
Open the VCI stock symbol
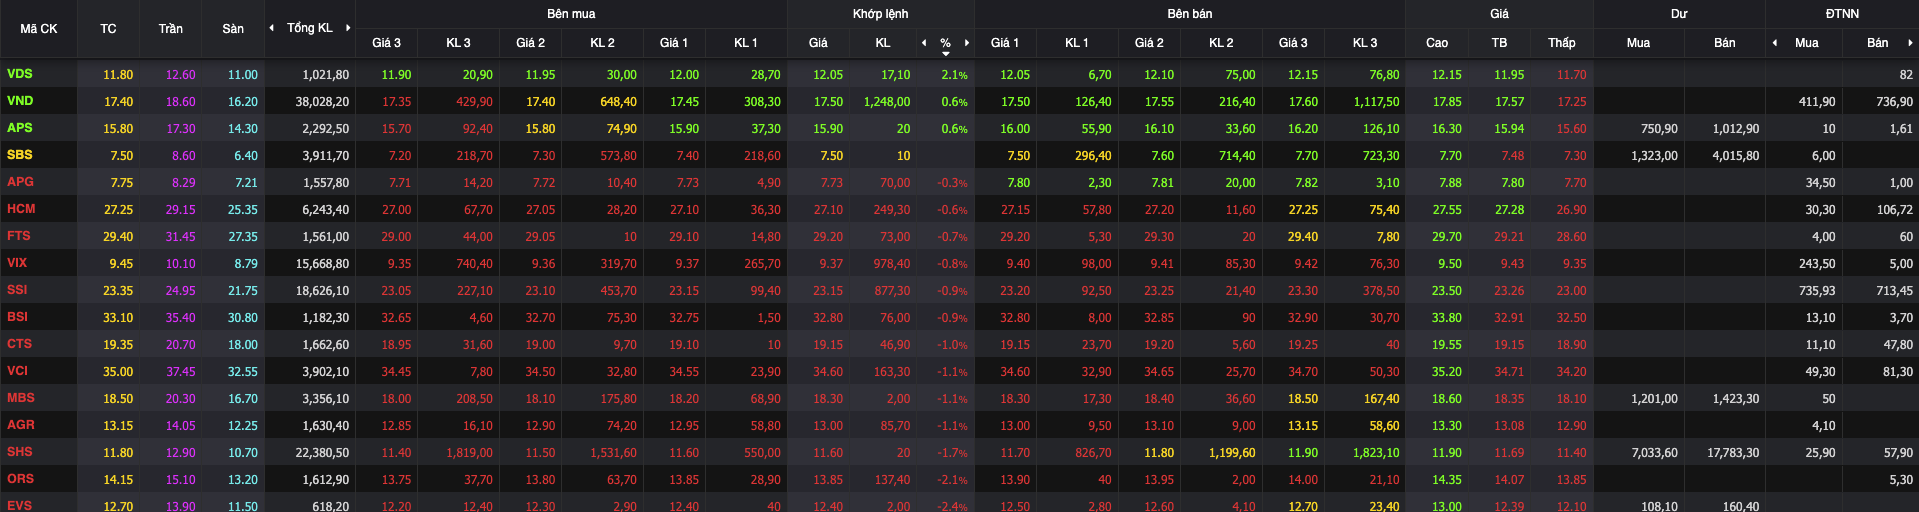click(x=17, y=371)
